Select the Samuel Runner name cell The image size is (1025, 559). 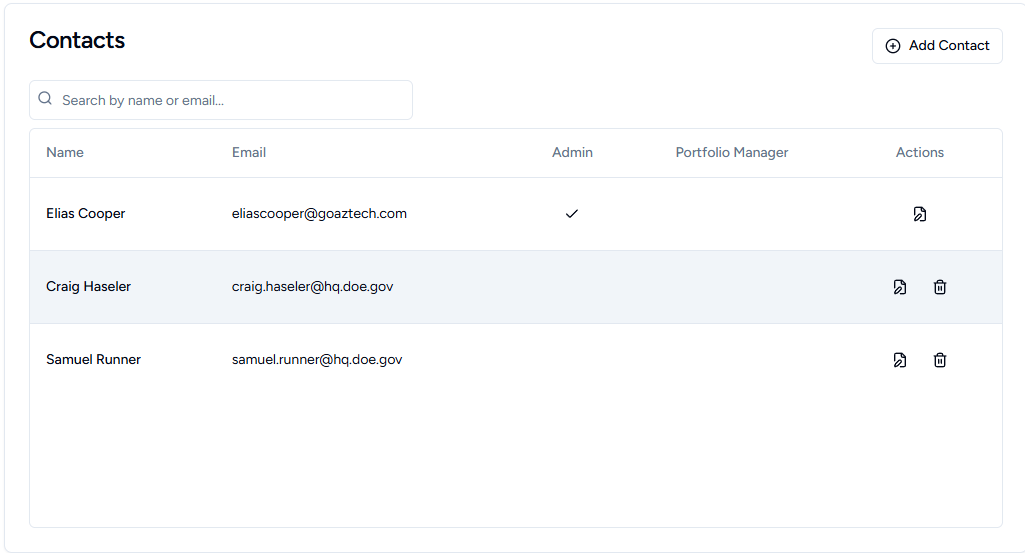click(x=93, y=360)
